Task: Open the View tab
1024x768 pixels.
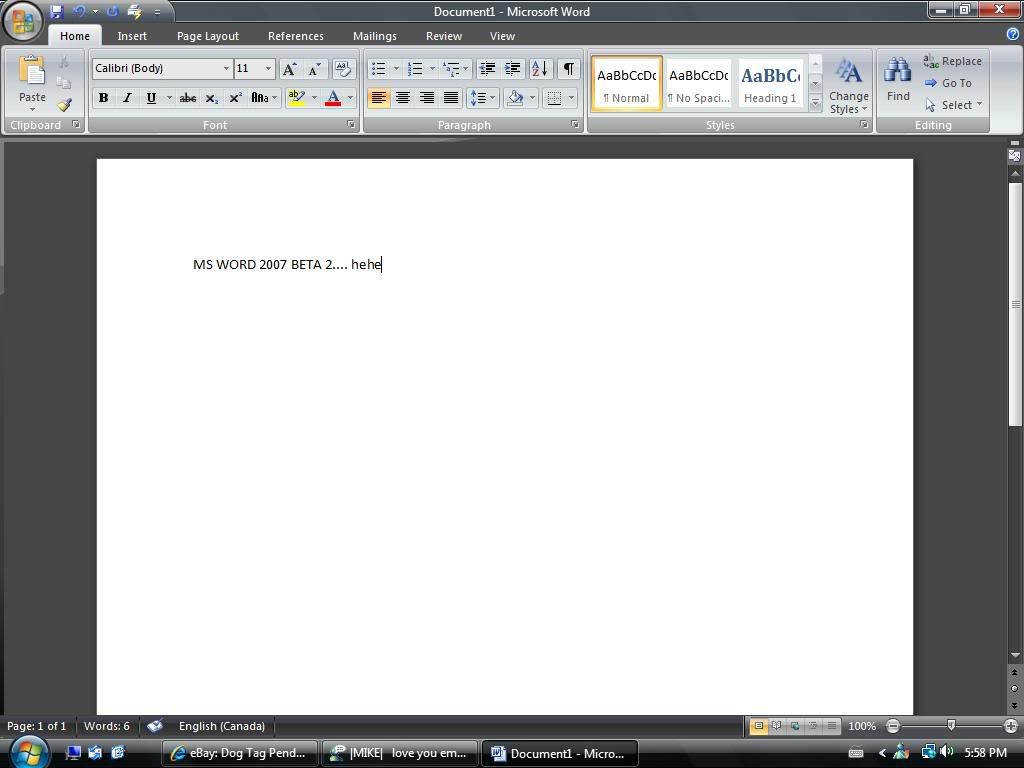Action: (502, 36)
